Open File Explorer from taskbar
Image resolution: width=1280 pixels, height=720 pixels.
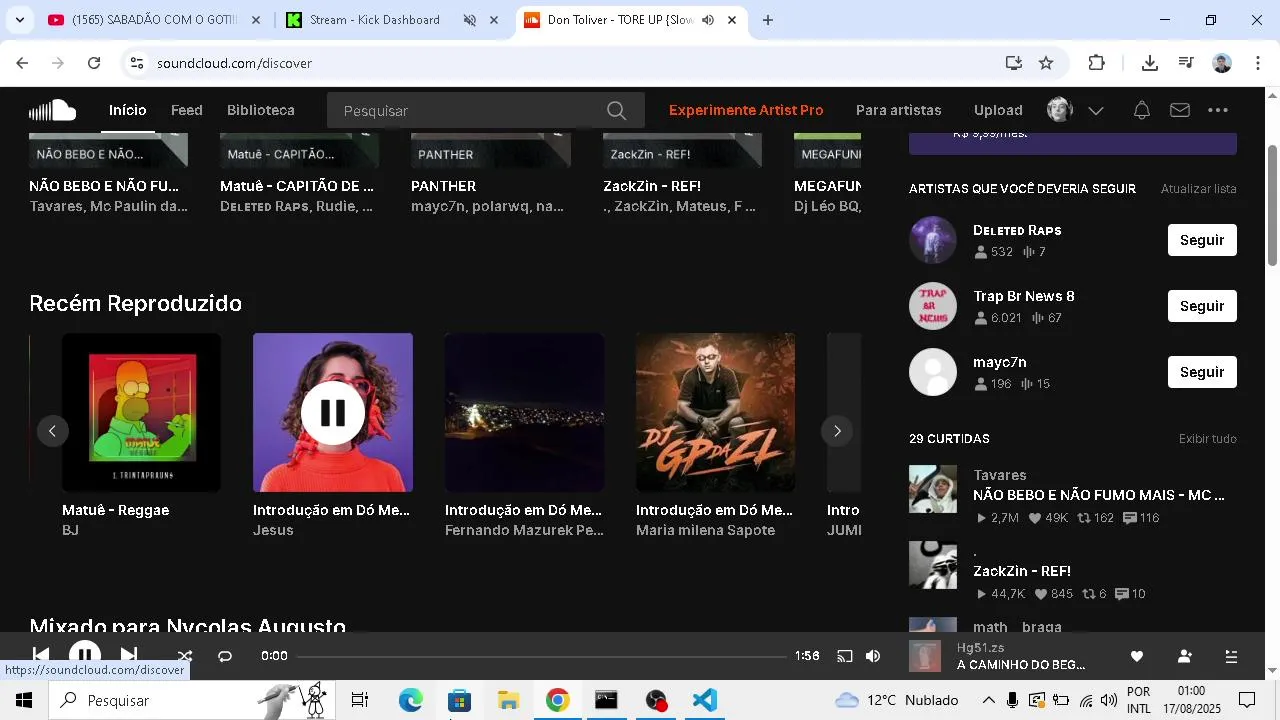(x=508, y=700)
